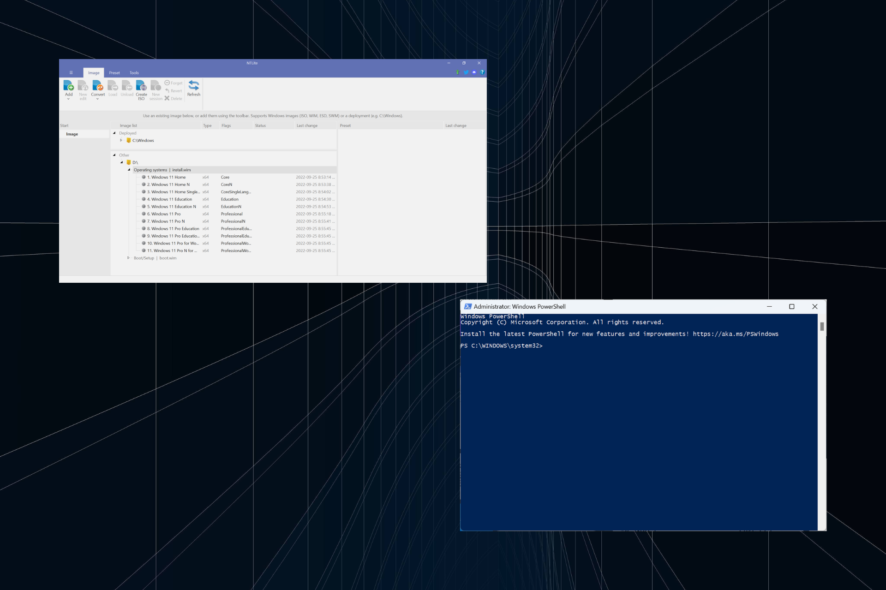886x590 pixels.
Task: Switch to the Image ribbon tab
Action: 93,73
